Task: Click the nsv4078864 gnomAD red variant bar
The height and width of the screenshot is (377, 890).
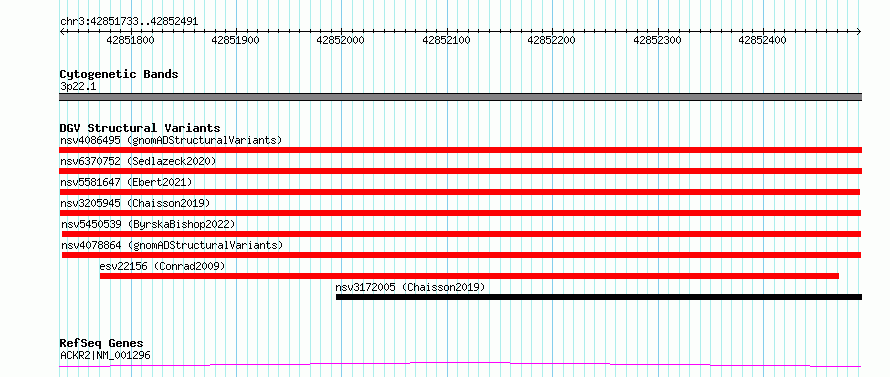Action: point(461,255)
